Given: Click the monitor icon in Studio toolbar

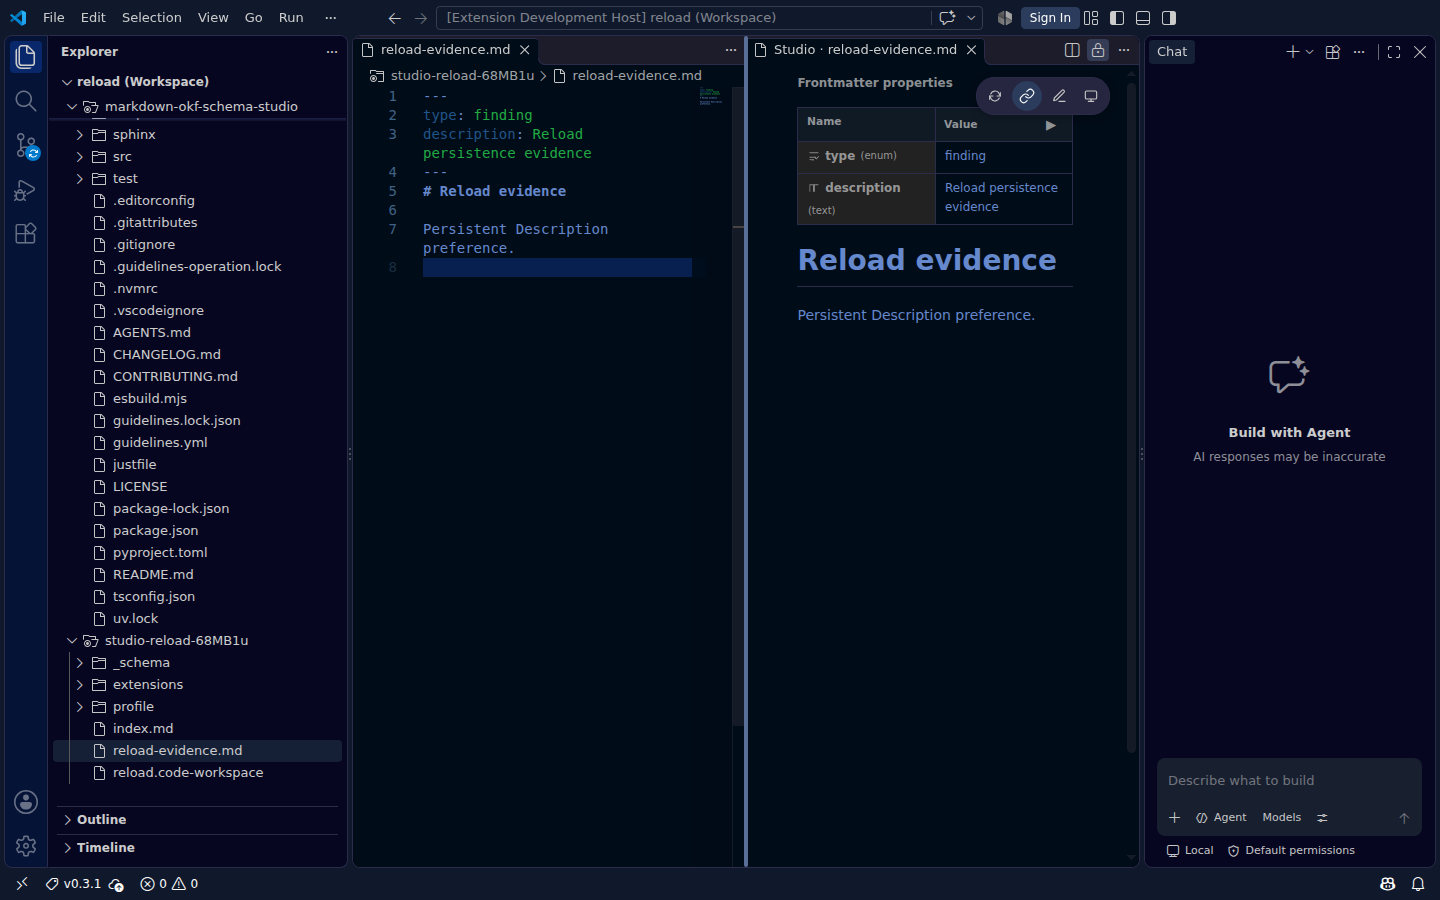Looking at the screenshot, I should click(x=1091, y=96).
